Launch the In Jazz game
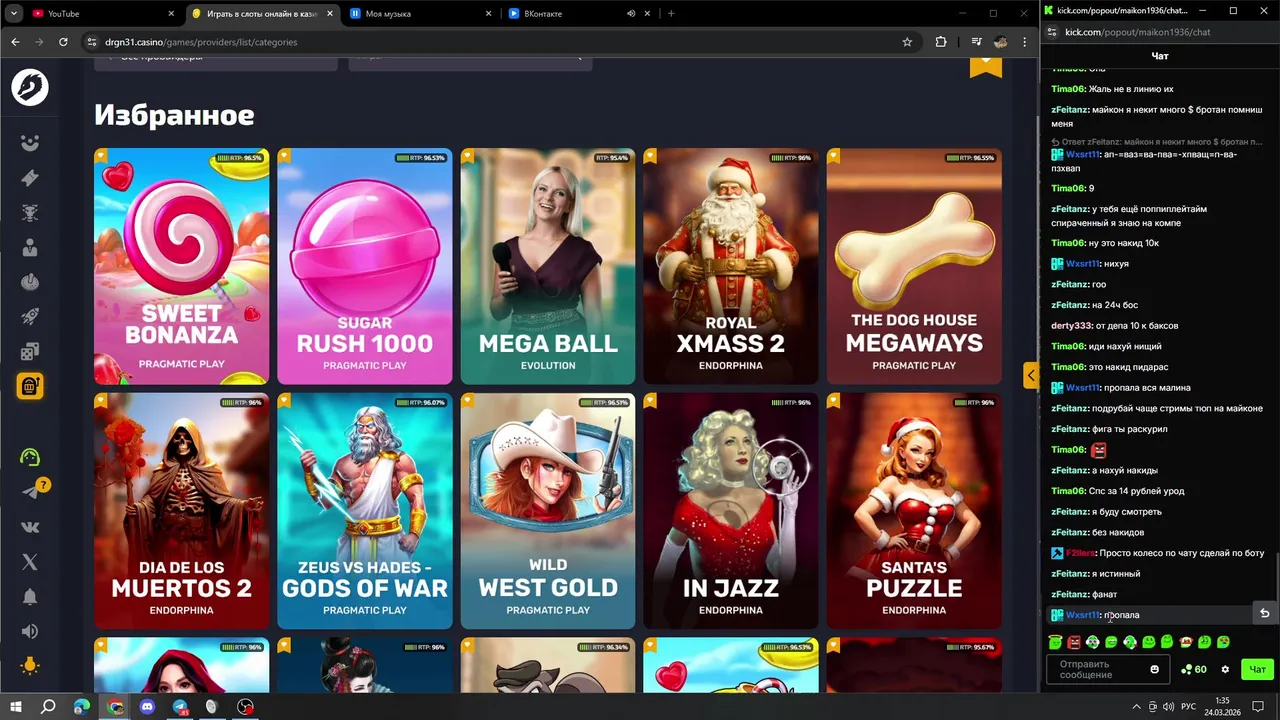Image resolution: width=1280 pixels, height=720 pixels. (731, 511)
